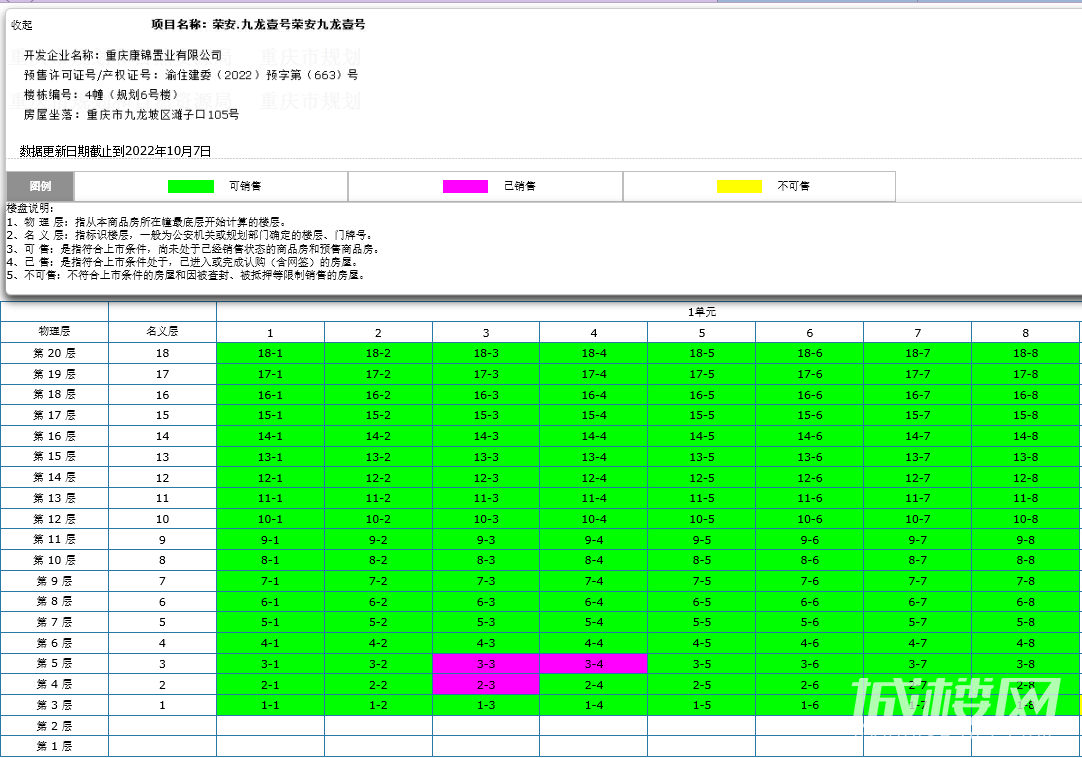
Task: Open available unit 6-4
Action: point(594,602)
